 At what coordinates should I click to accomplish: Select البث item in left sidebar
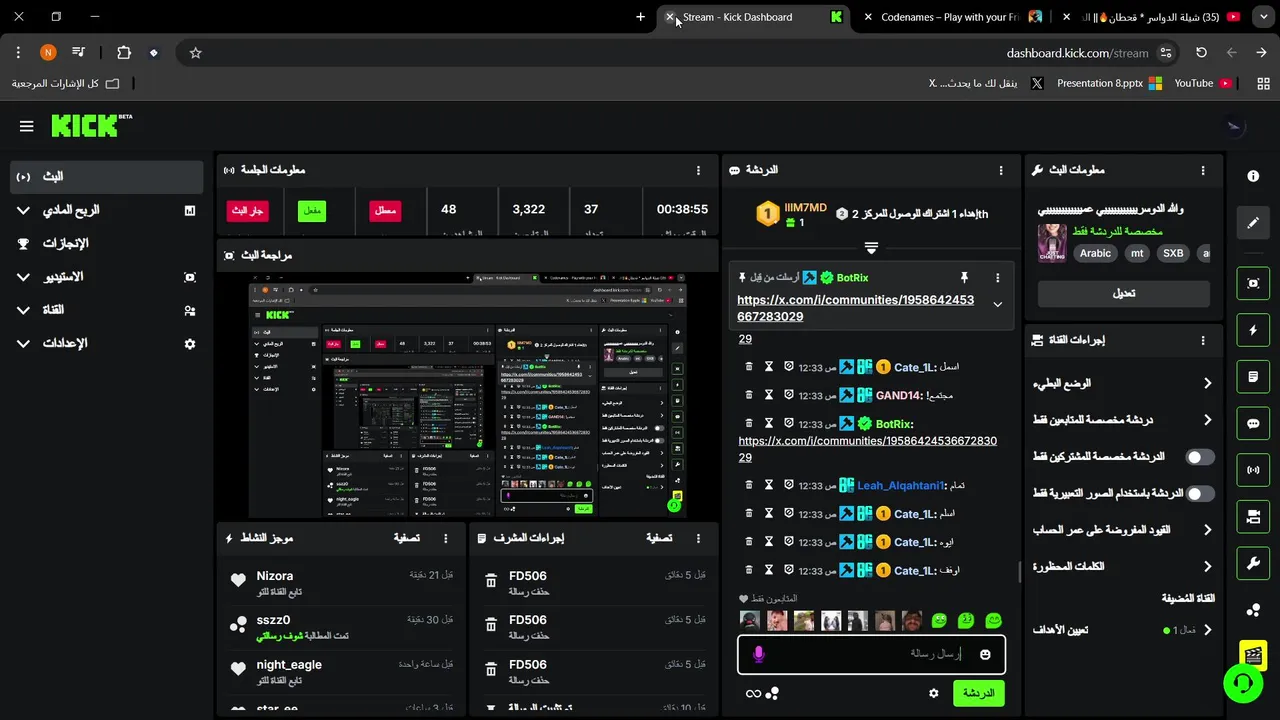pos(107,177)
